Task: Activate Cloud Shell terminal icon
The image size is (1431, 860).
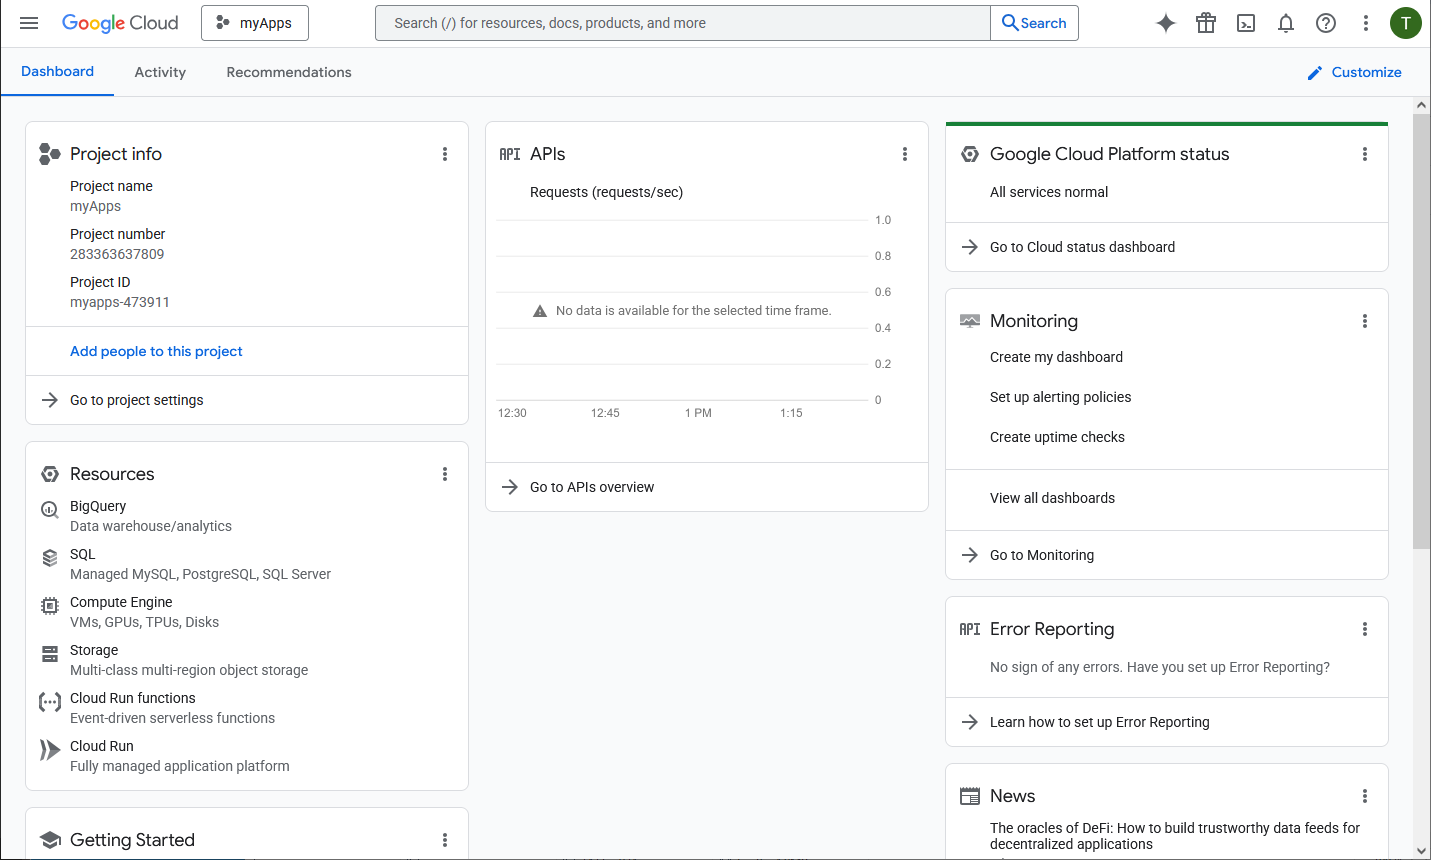Action: tap(1246, 23)
